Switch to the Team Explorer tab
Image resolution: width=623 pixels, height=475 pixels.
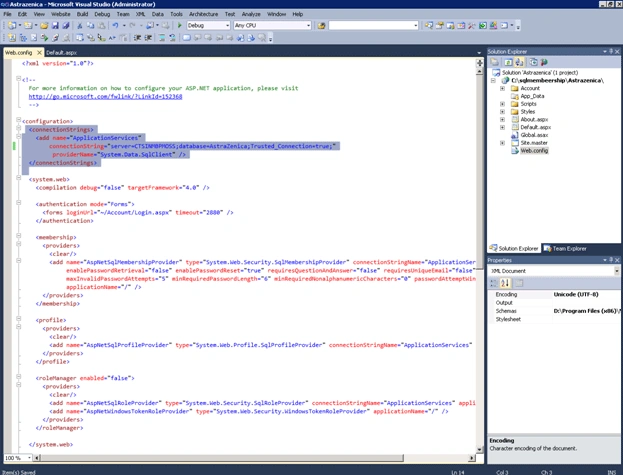(x=565, y=249)
